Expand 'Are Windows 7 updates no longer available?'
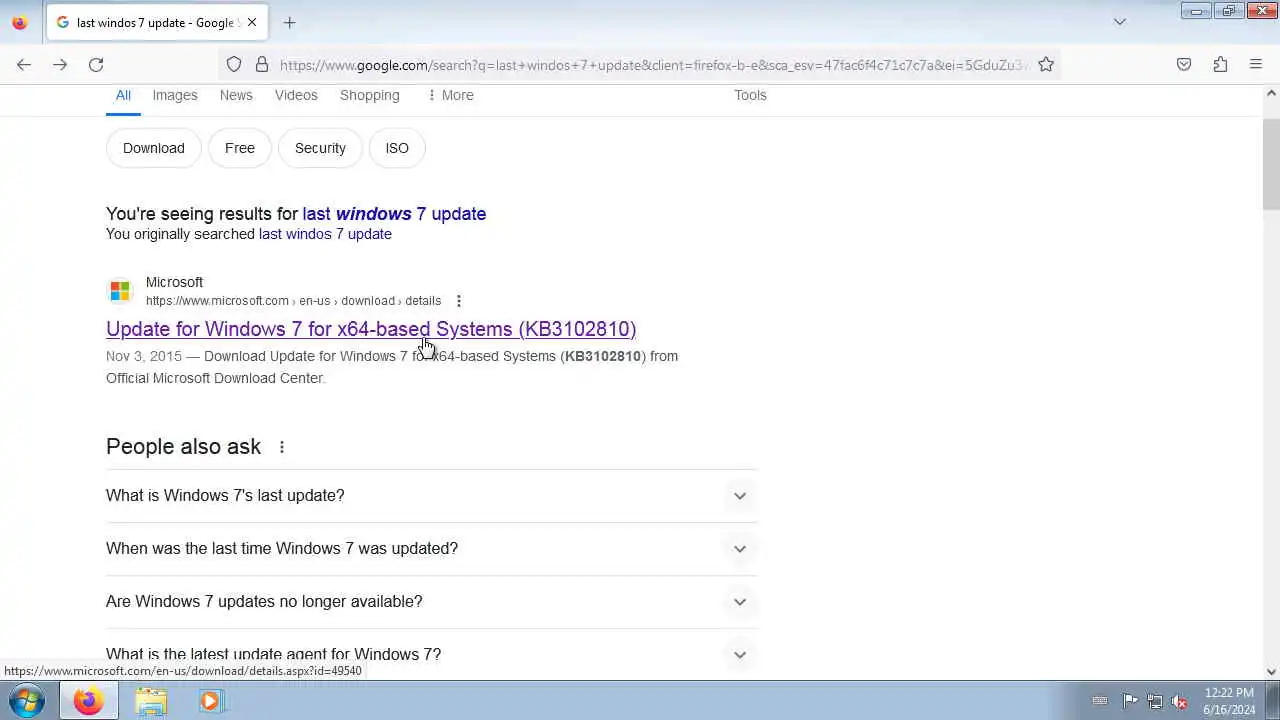The width and height of the screenshot is (1280, 720). [431, 602]
